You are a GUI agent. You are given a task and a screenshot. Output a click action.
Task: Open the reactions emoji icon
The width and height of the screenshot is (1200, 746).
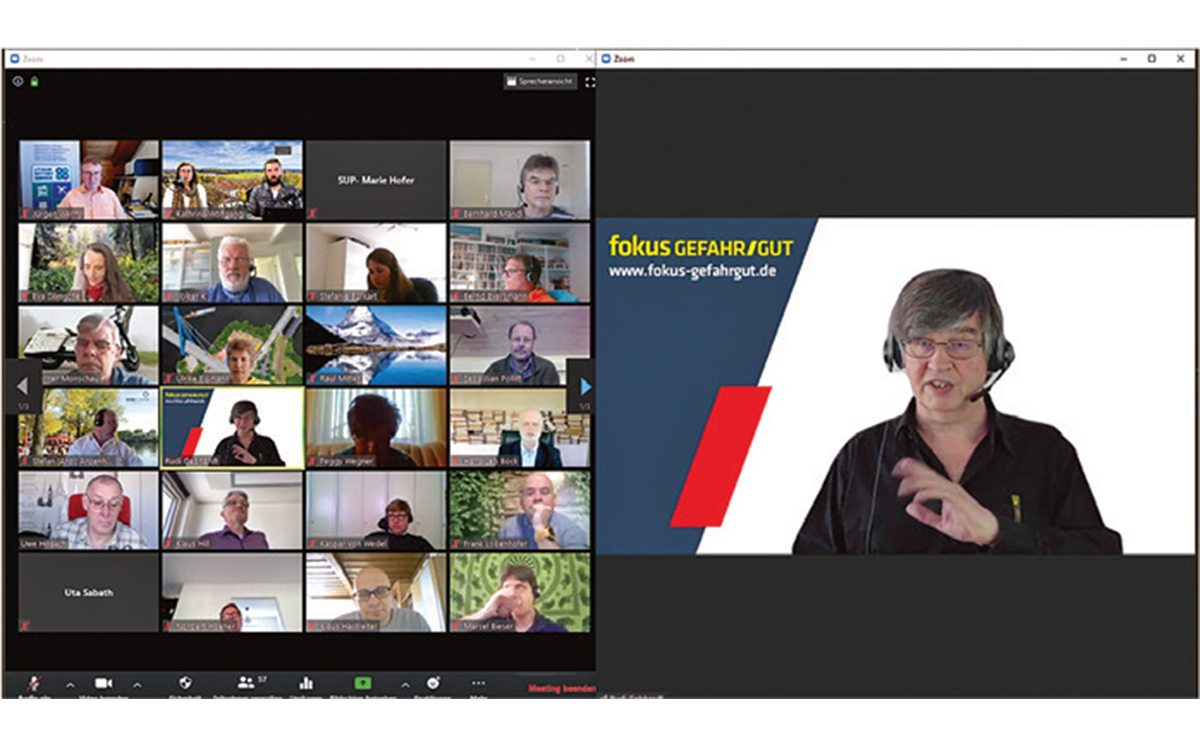[433, 683]
